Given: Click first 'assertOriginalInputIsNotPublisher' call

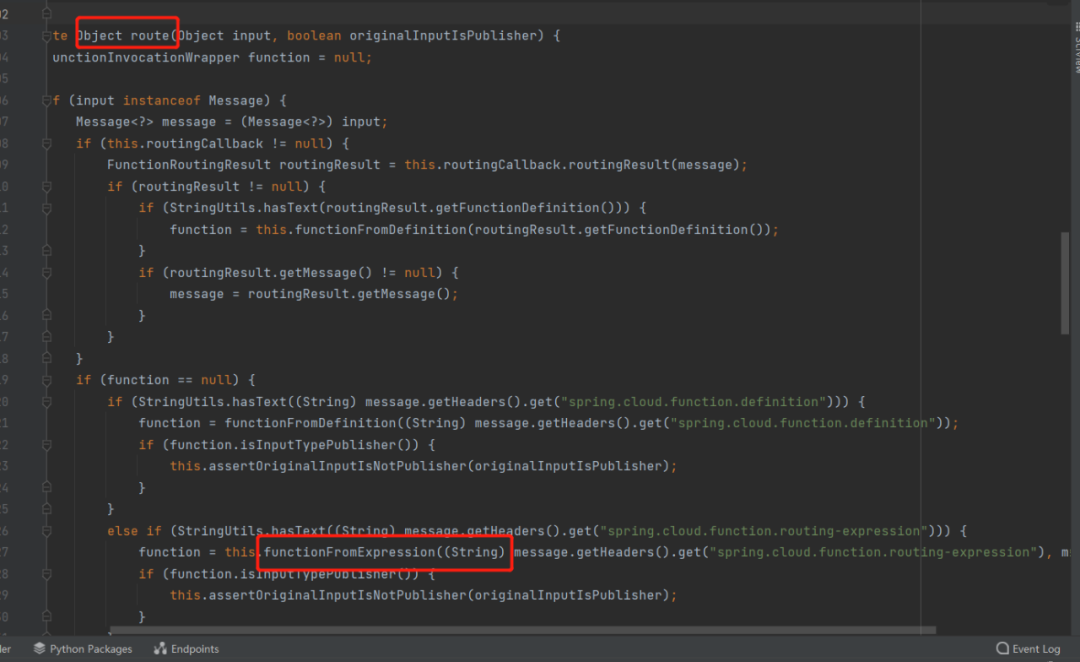Looking at the screenshot, I should pyautogui.click(x=338, y=466).
